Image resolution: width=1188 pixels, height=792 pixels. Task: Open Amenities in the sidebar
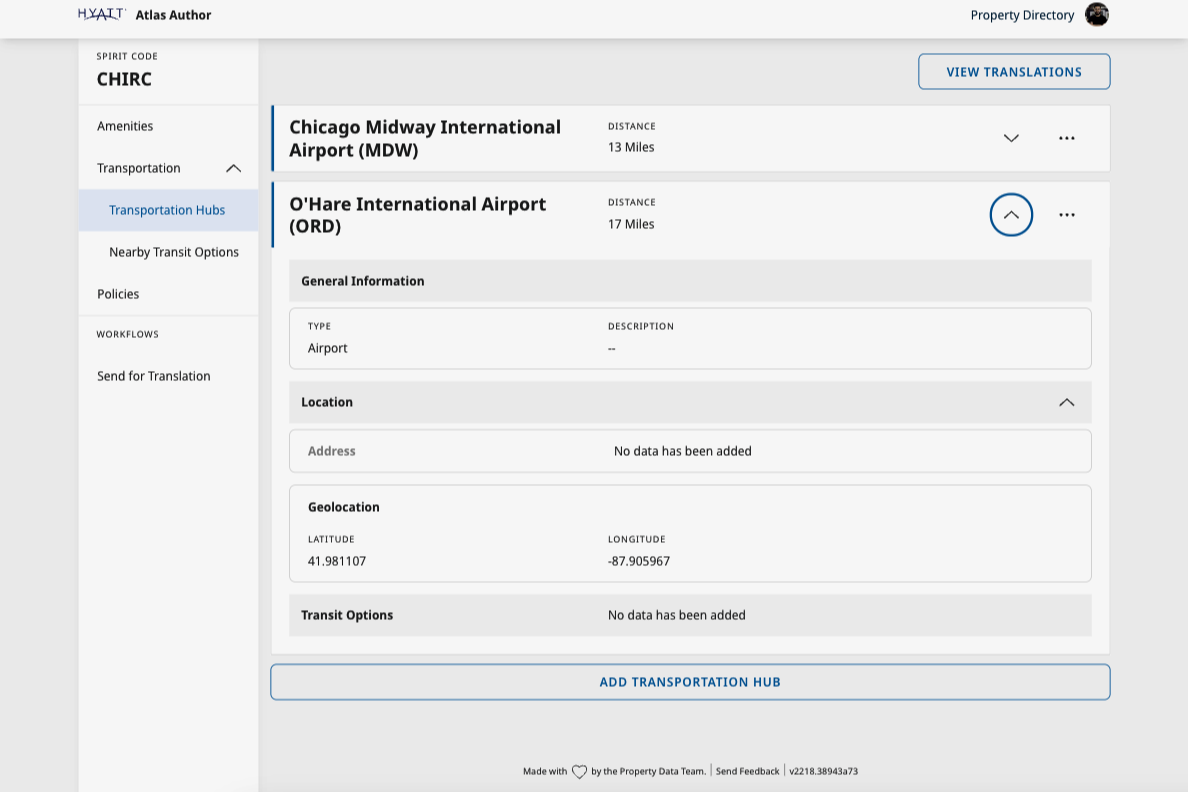[x=125, y=126]
